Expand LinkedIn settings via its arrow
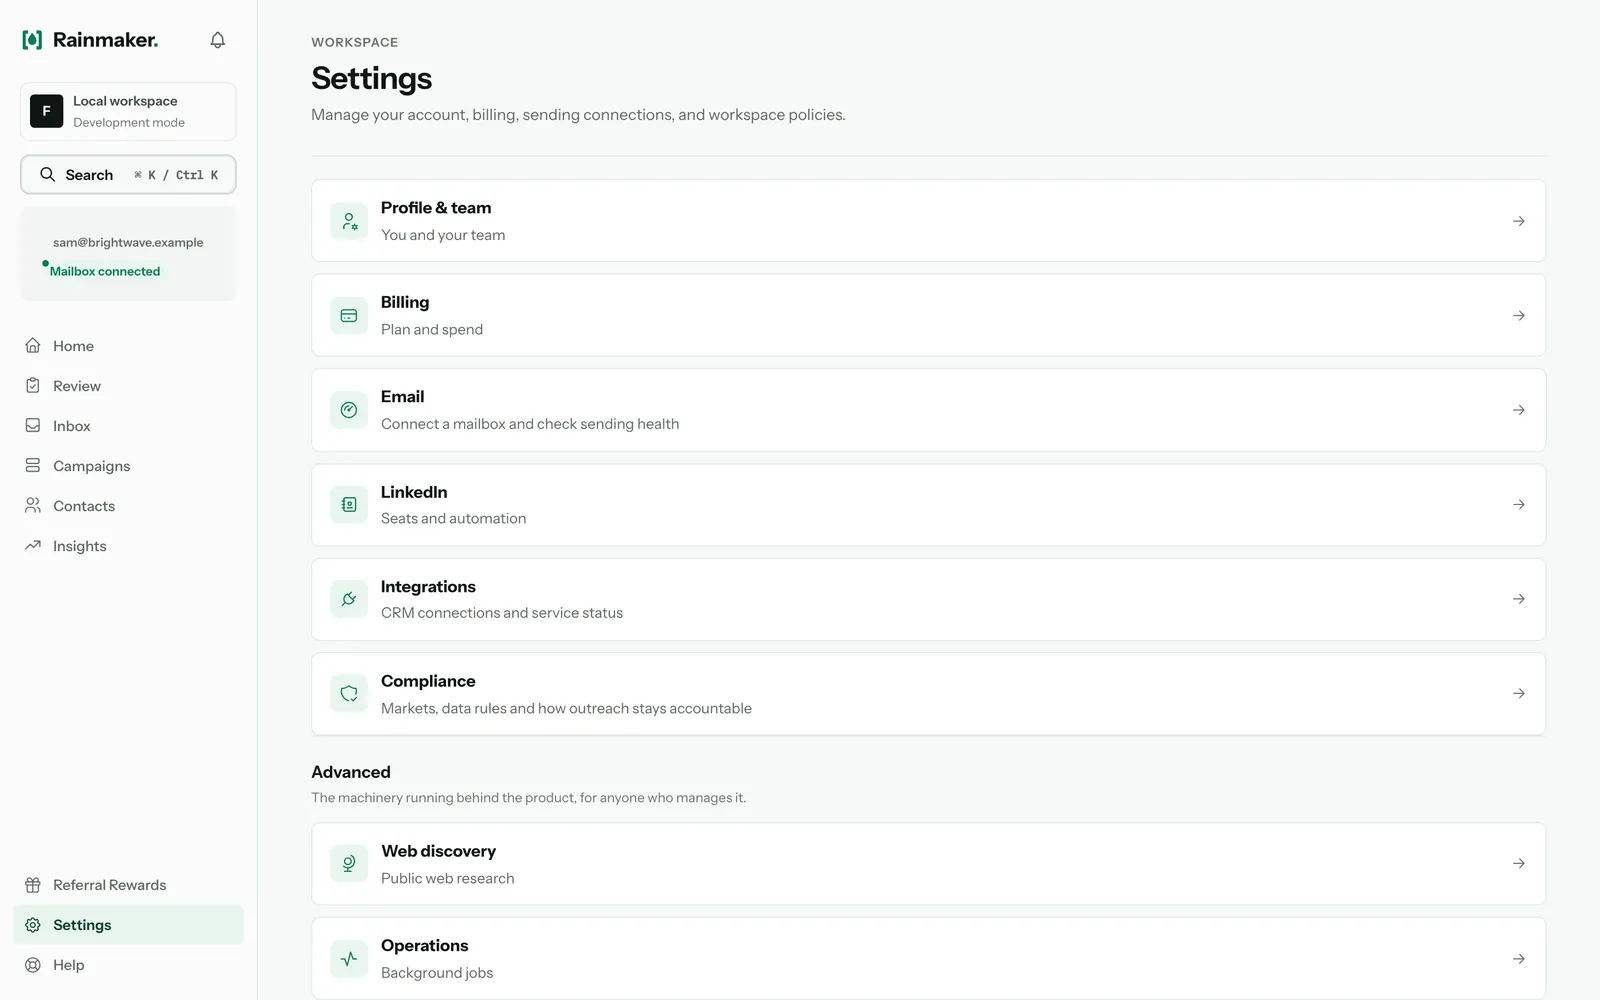1600x1000 pixels. point(1518,505)
